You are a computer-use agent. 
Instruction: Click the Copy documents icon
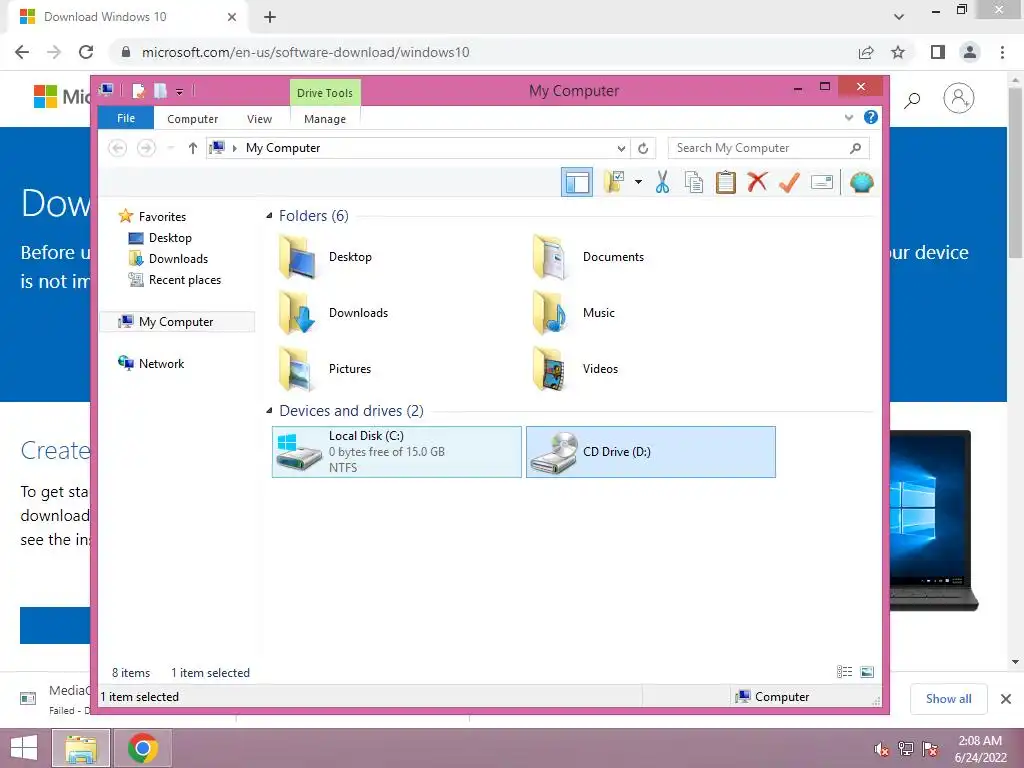(x=694, y=182)
